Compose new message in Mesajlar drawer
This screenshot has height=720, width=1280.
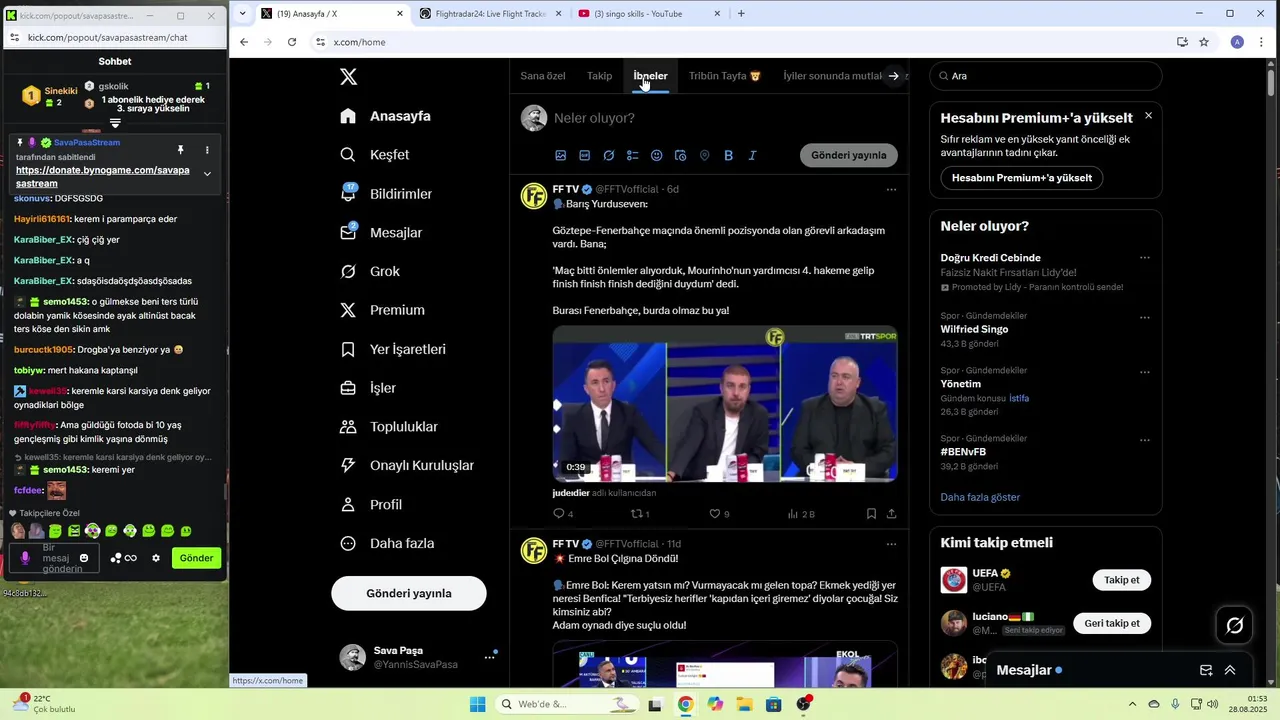1206,670
